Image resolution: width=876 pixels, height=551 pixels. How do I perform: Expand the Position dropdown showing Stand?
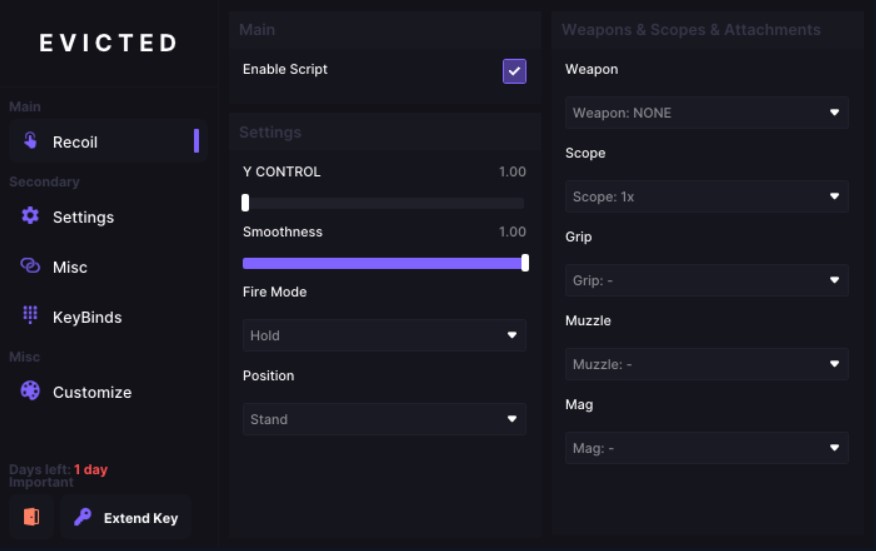click(x=384, y=420)
